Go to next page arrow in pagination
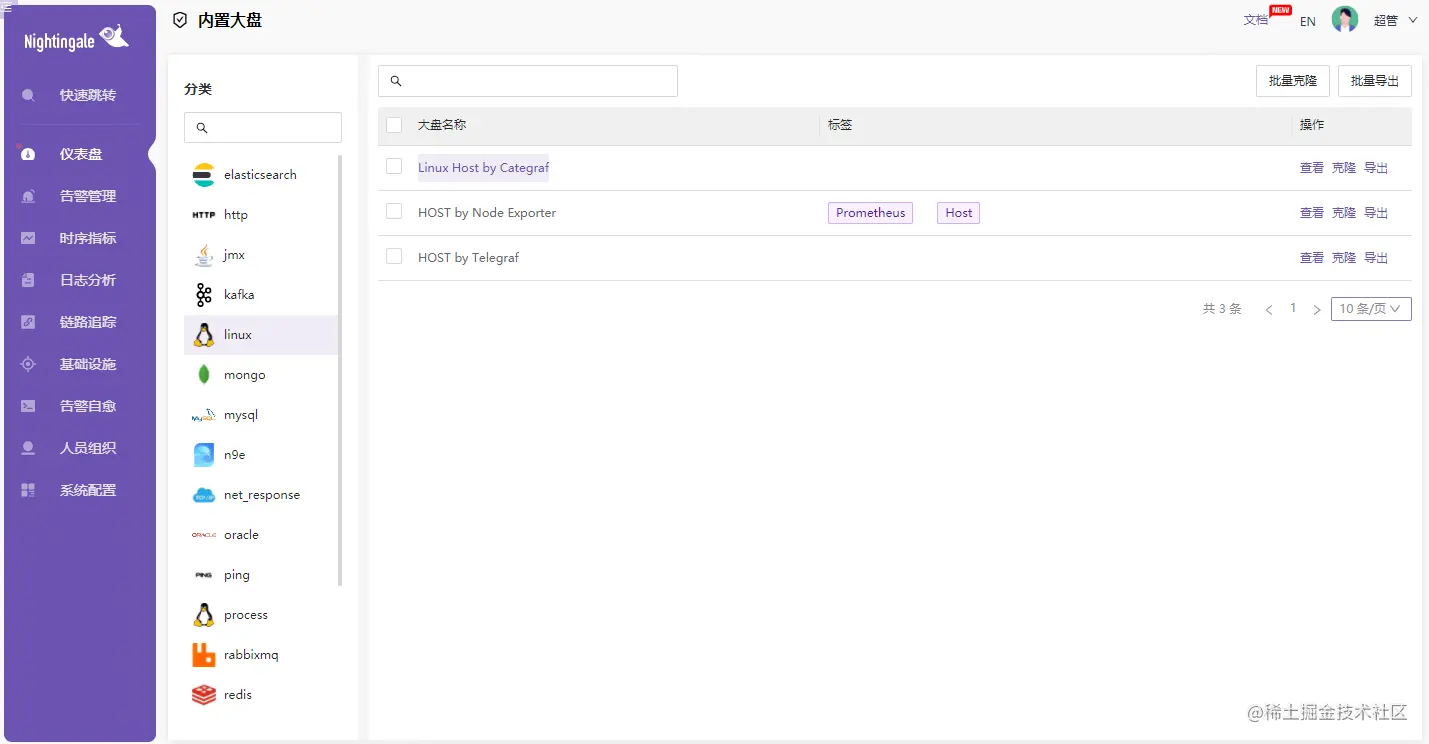 point(1317,310)
